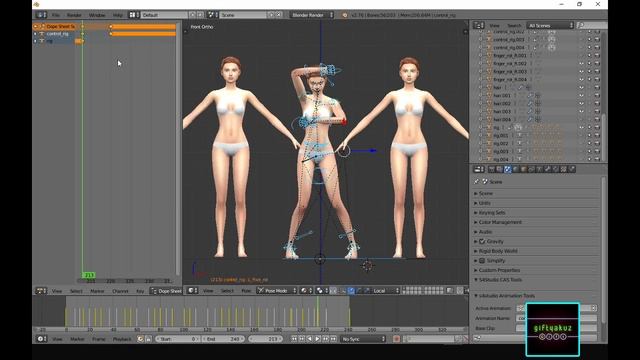Screen dimensions: 640x360
Task: Open timeline's Playback menu
Action: pos(122,339)
